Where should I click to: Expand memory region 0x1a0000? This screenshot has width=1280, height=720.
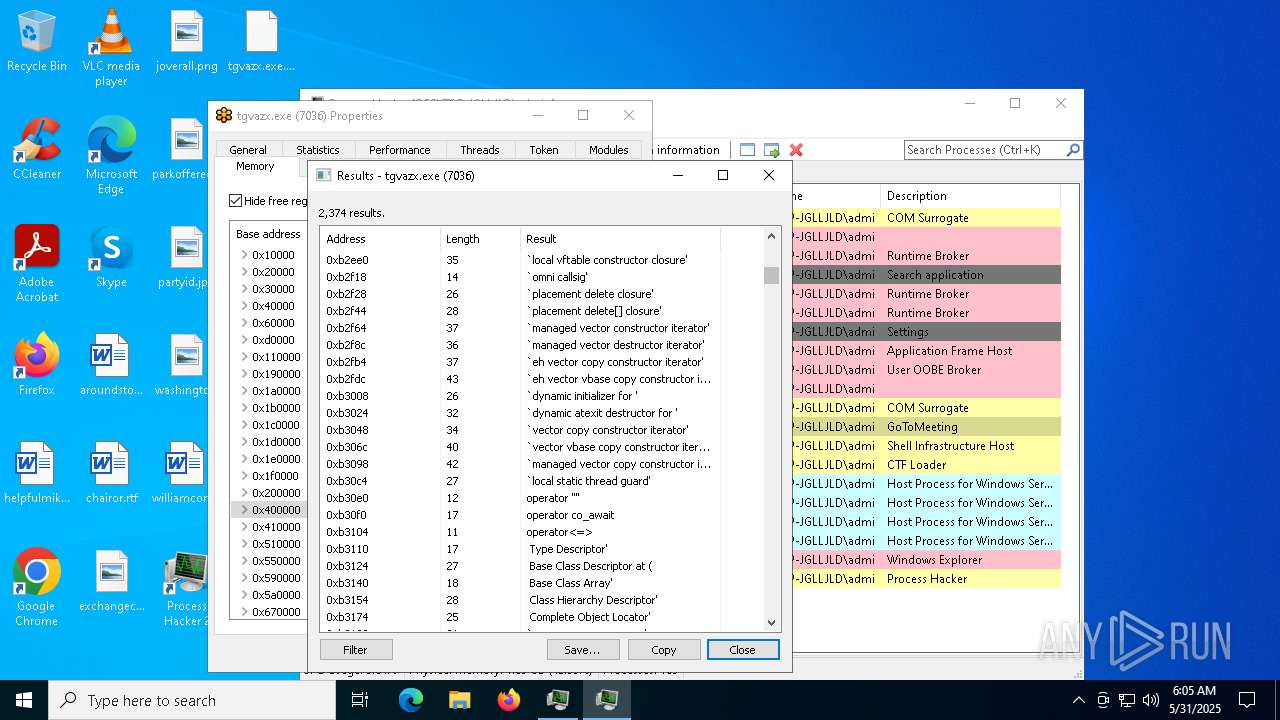point(244,391)
